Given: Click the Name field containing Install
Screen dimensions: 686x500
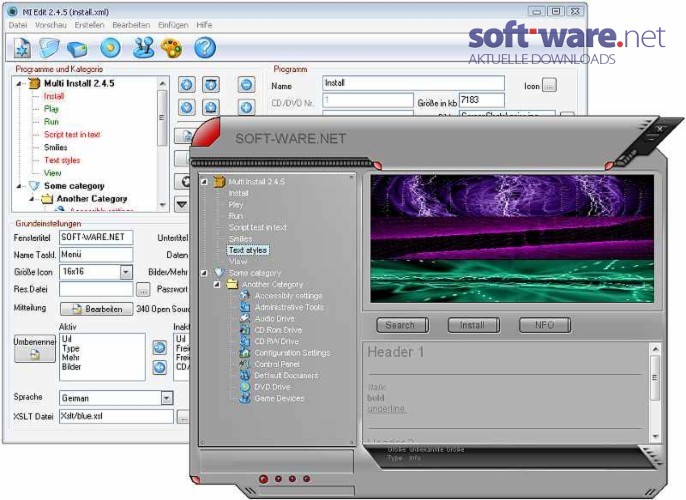Looking at the screenshot, I should point(413,83).
